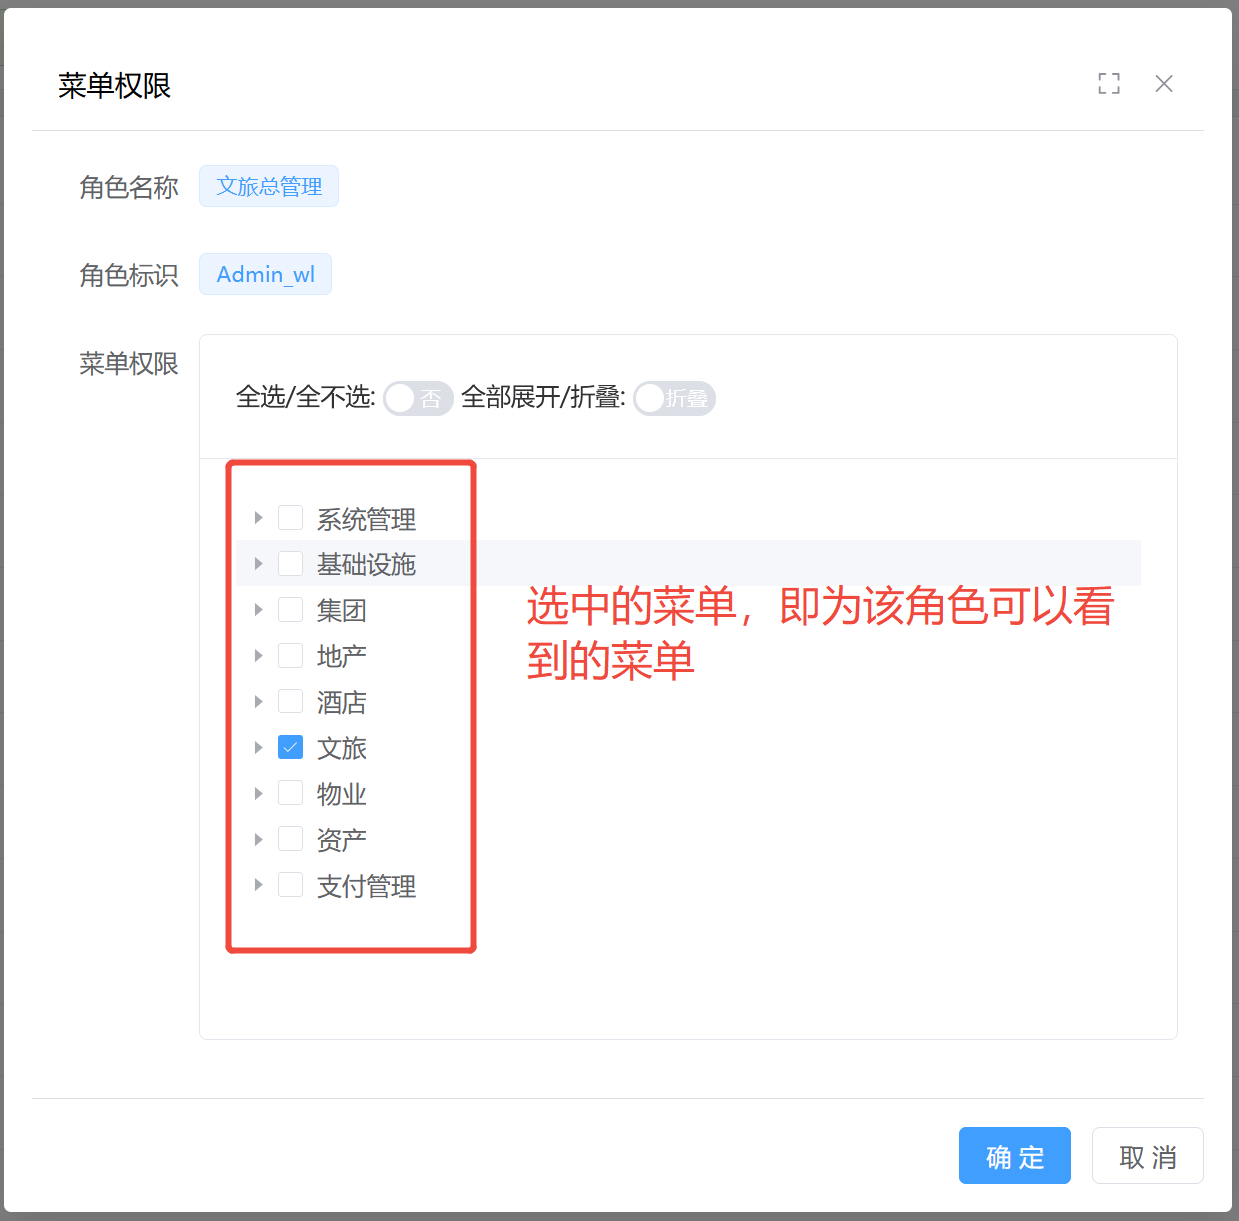The height and width of the screenshot is (1221, 1239).
Task: Expand the 地产 tree node arrow
Action: (258, 656)
